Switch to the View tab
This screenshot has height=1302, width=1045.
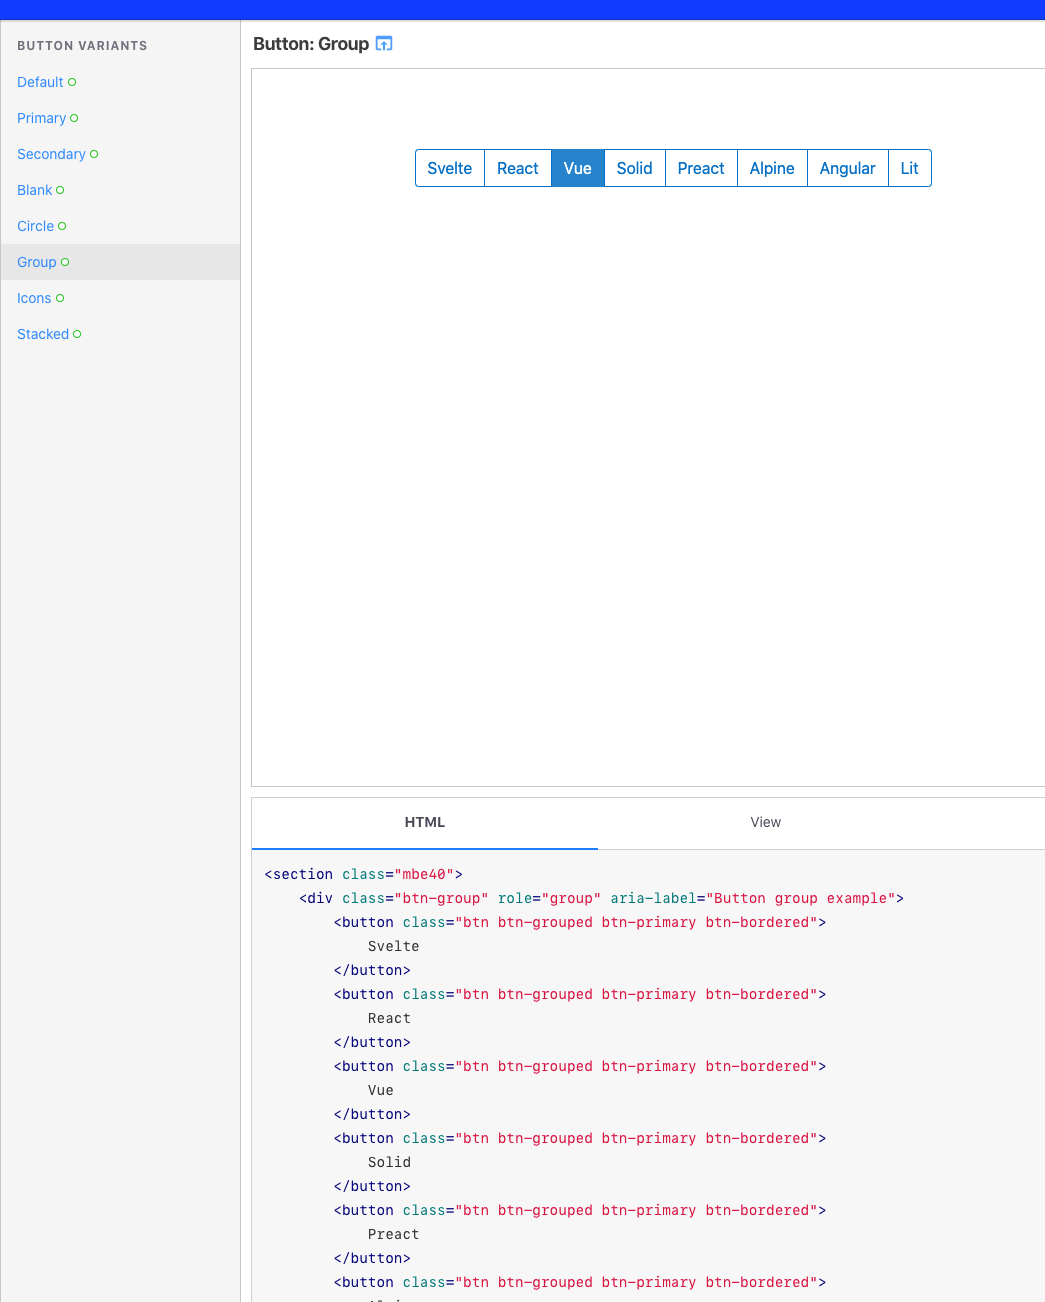point(765,822)
